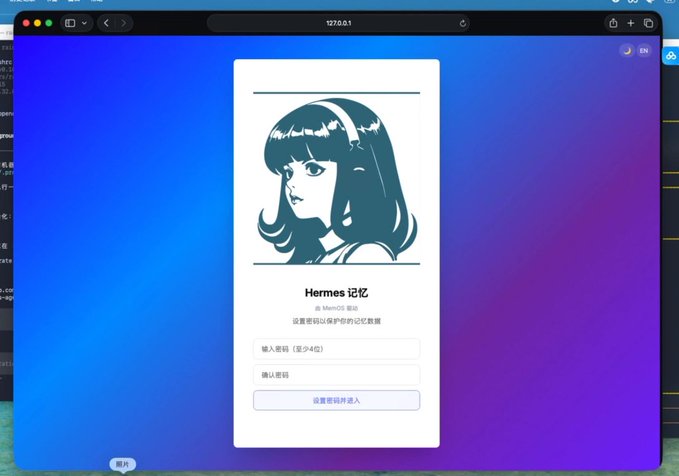679x476 pixels.
Task: Close the Safari window with red button
Action: (x=26, y=23)
